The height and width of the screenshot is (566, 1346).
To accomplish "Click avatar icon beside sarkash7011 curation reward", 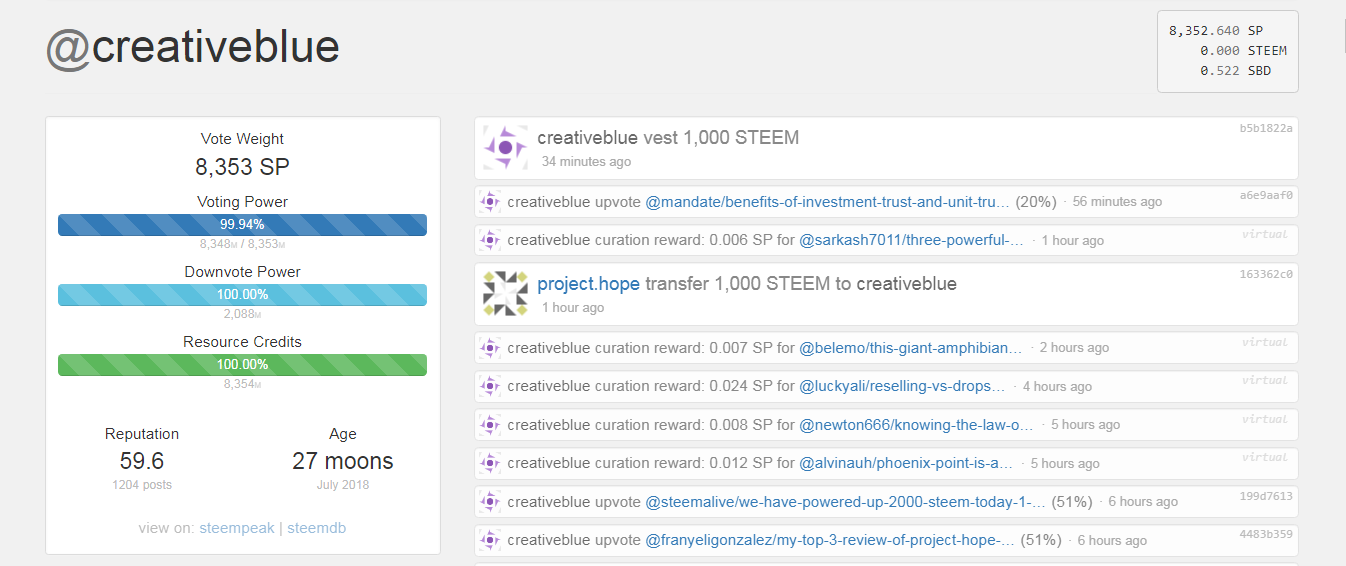I will click(x=490, y=241).
